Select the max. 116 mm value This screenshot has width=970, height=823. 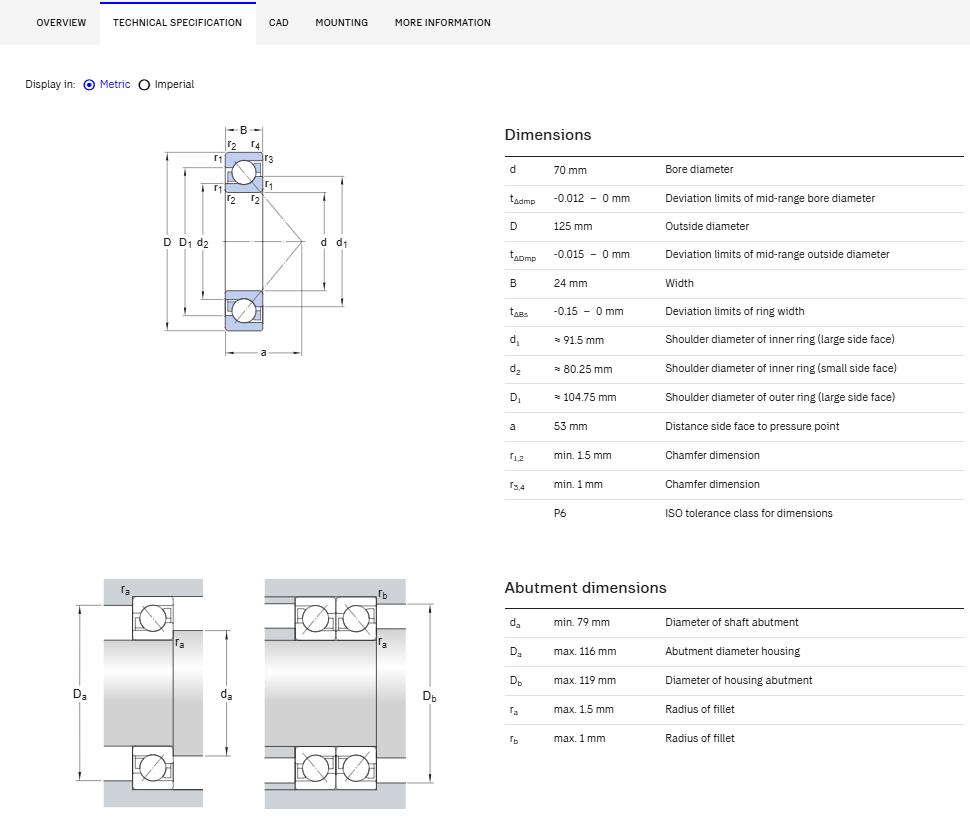585,652
